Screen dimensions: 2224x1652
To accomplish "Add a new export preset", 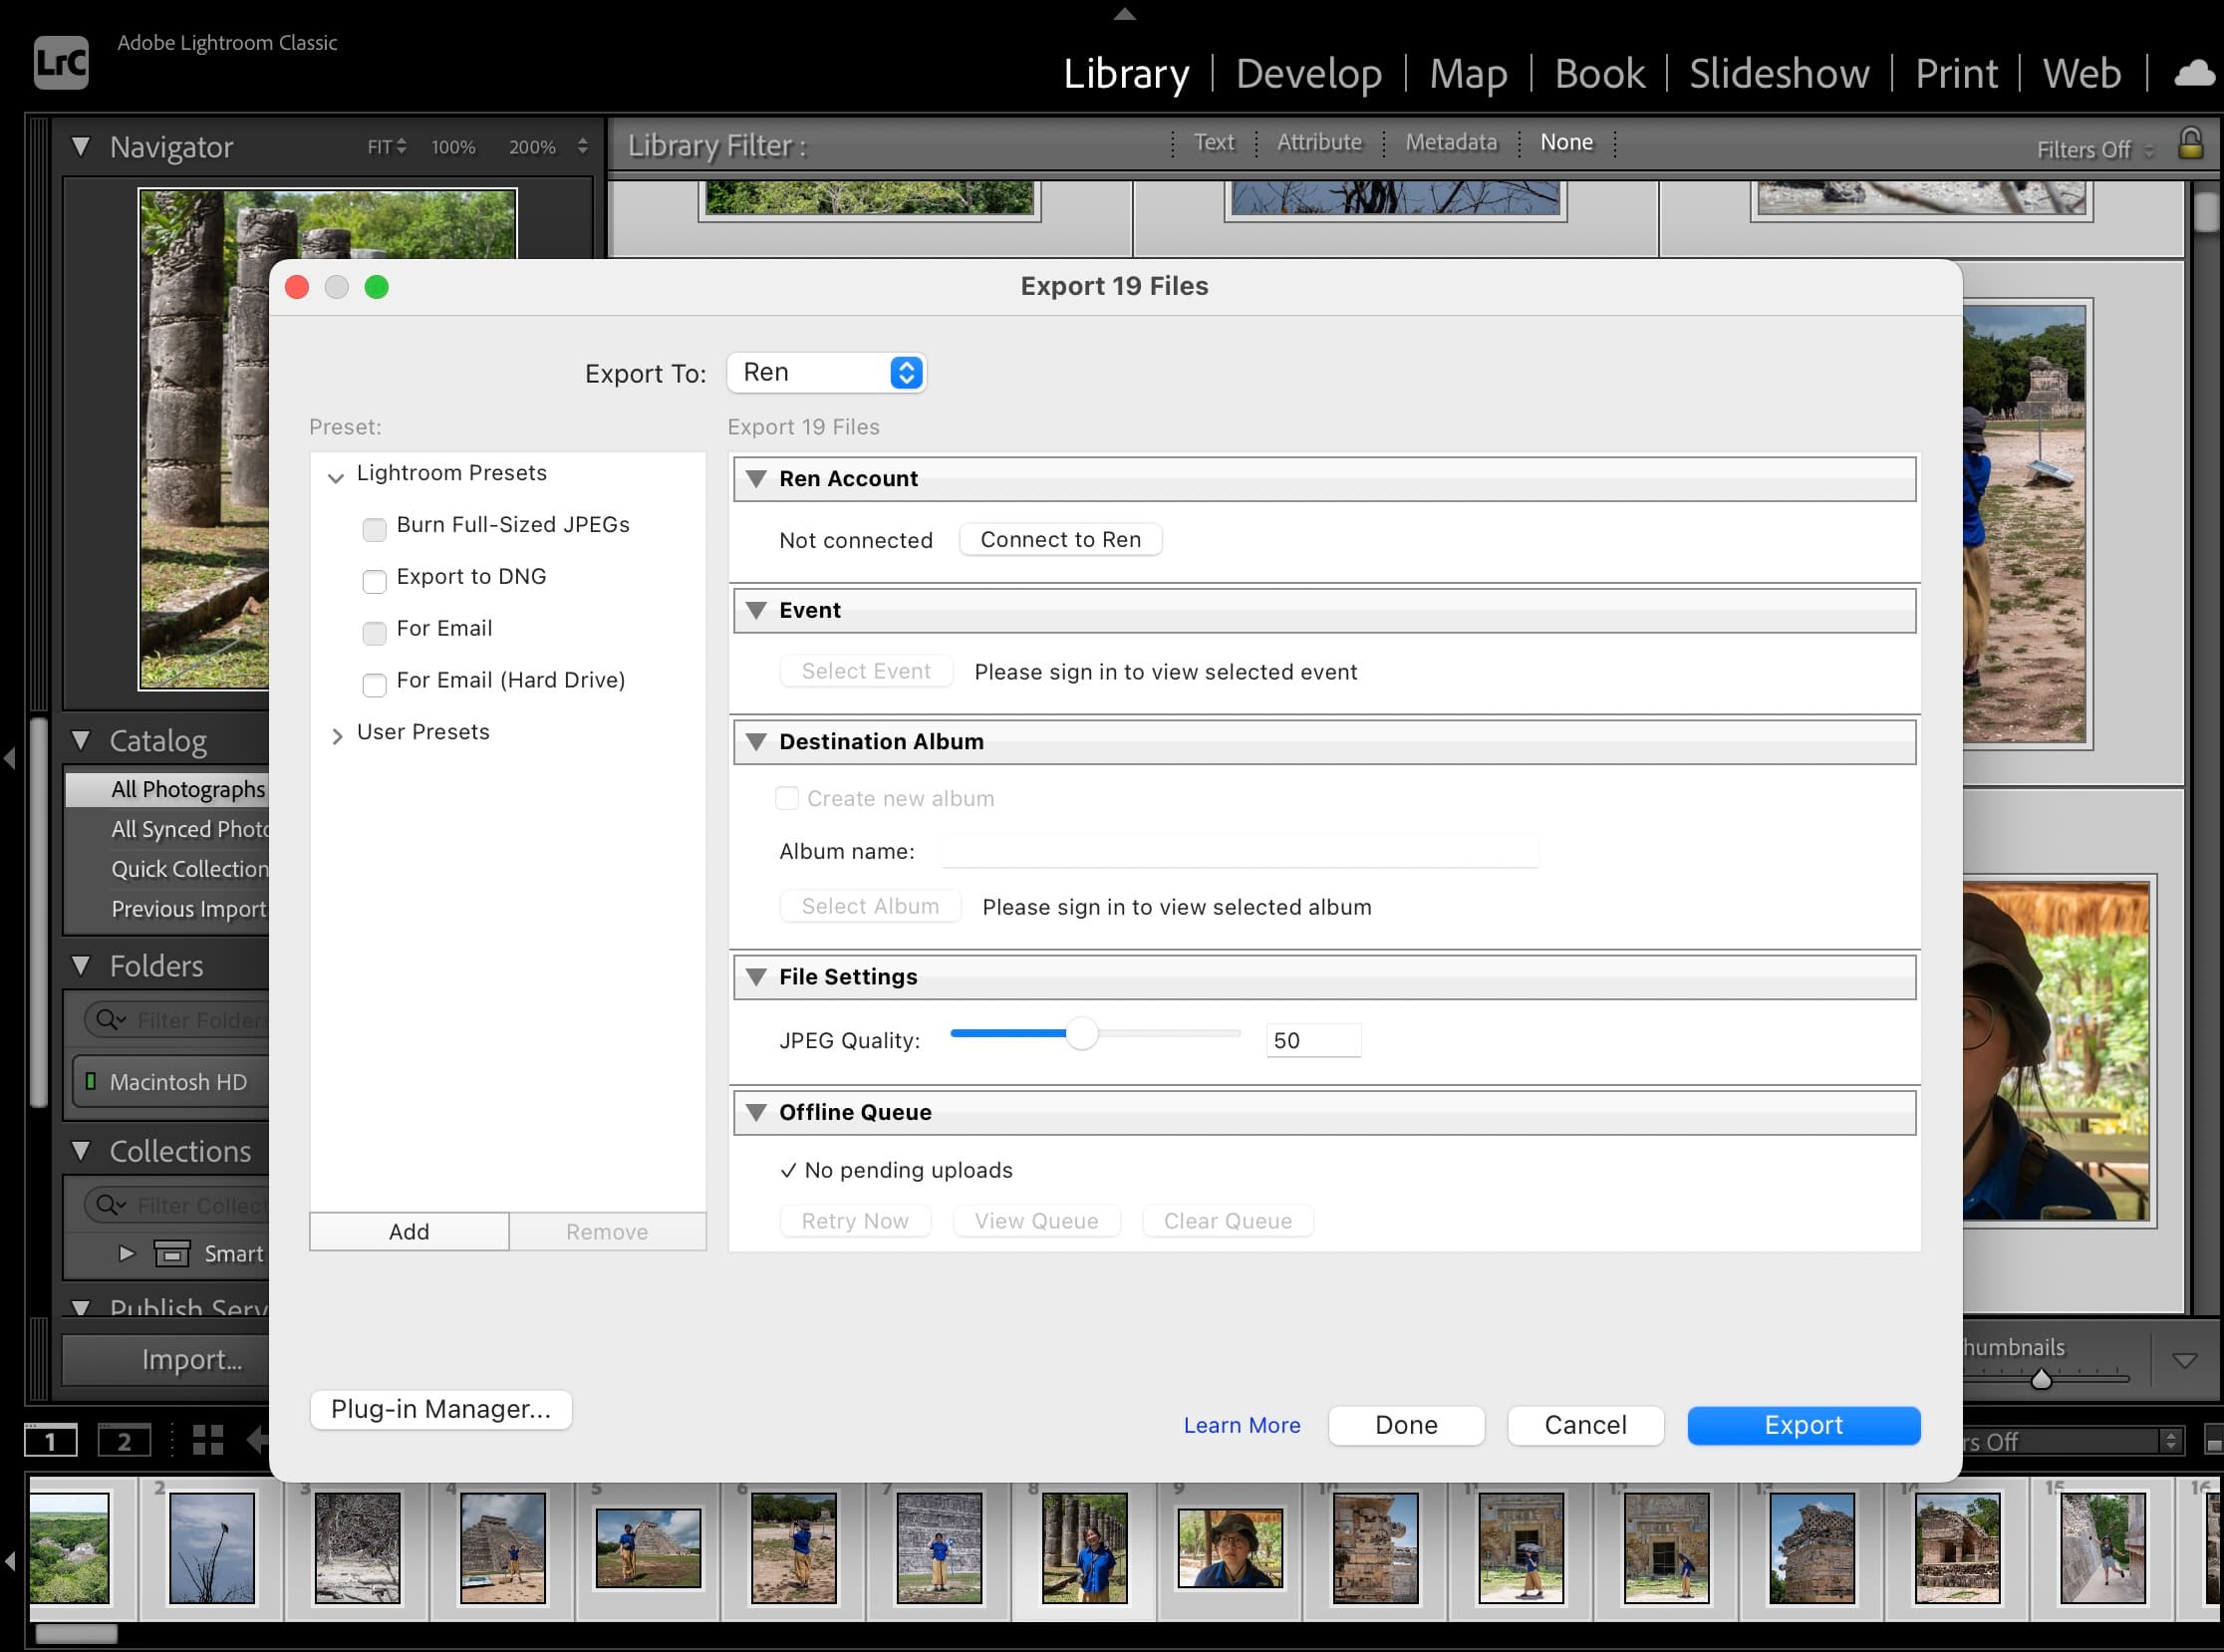I will tap(409, 1231).
